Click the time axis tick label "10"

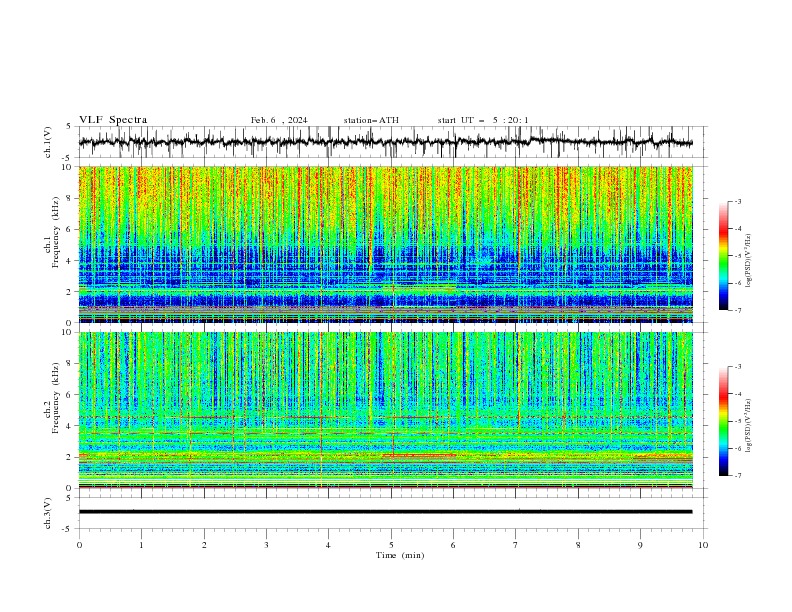(703, 545)
